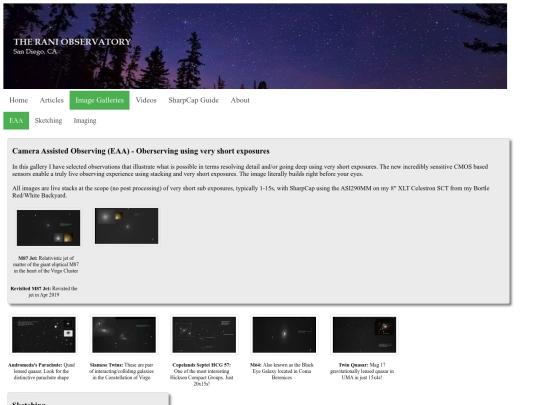Go to the About page
Viewport: 540px width, 405px height.
pos(240,100)
